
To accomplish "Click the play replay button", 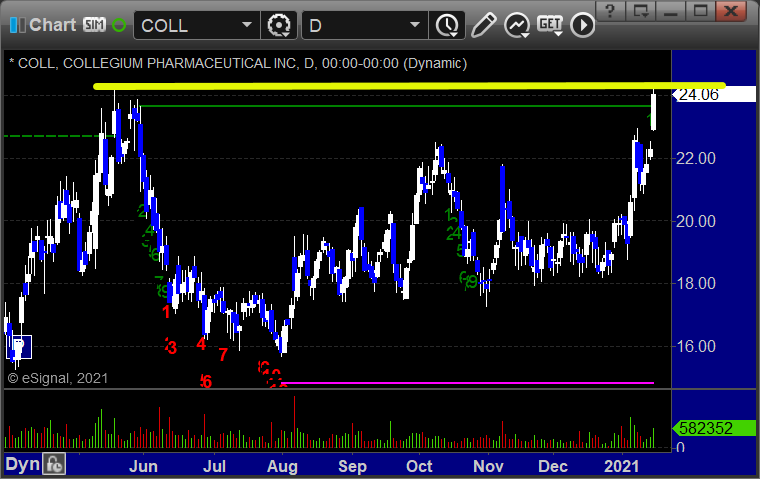I will [x=582, y=25].
